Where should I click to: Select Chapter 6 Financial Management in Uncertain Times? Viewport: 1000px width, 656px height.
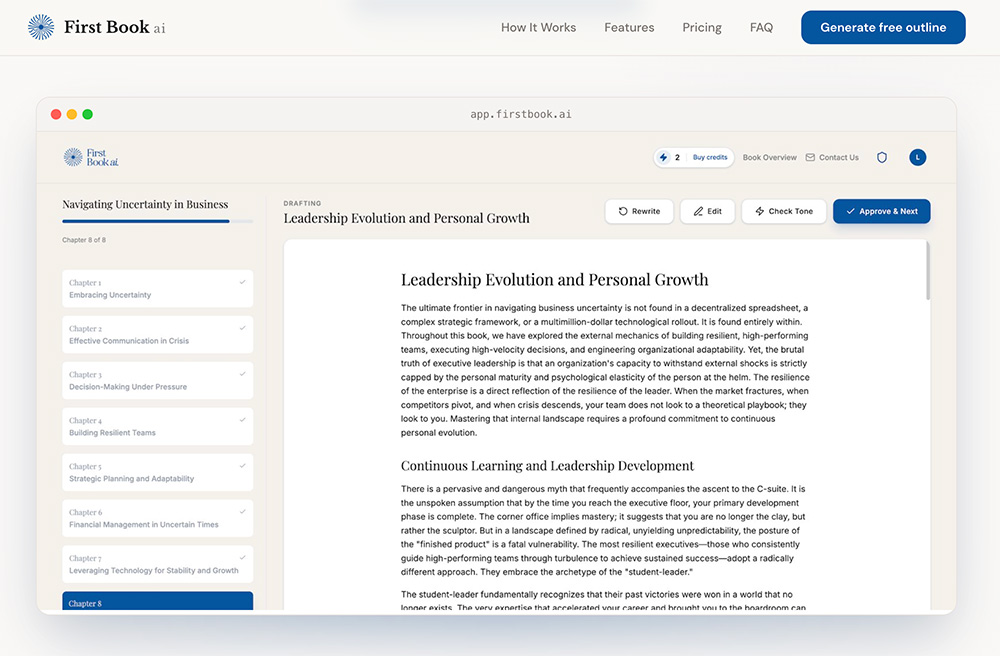[158, 518]
